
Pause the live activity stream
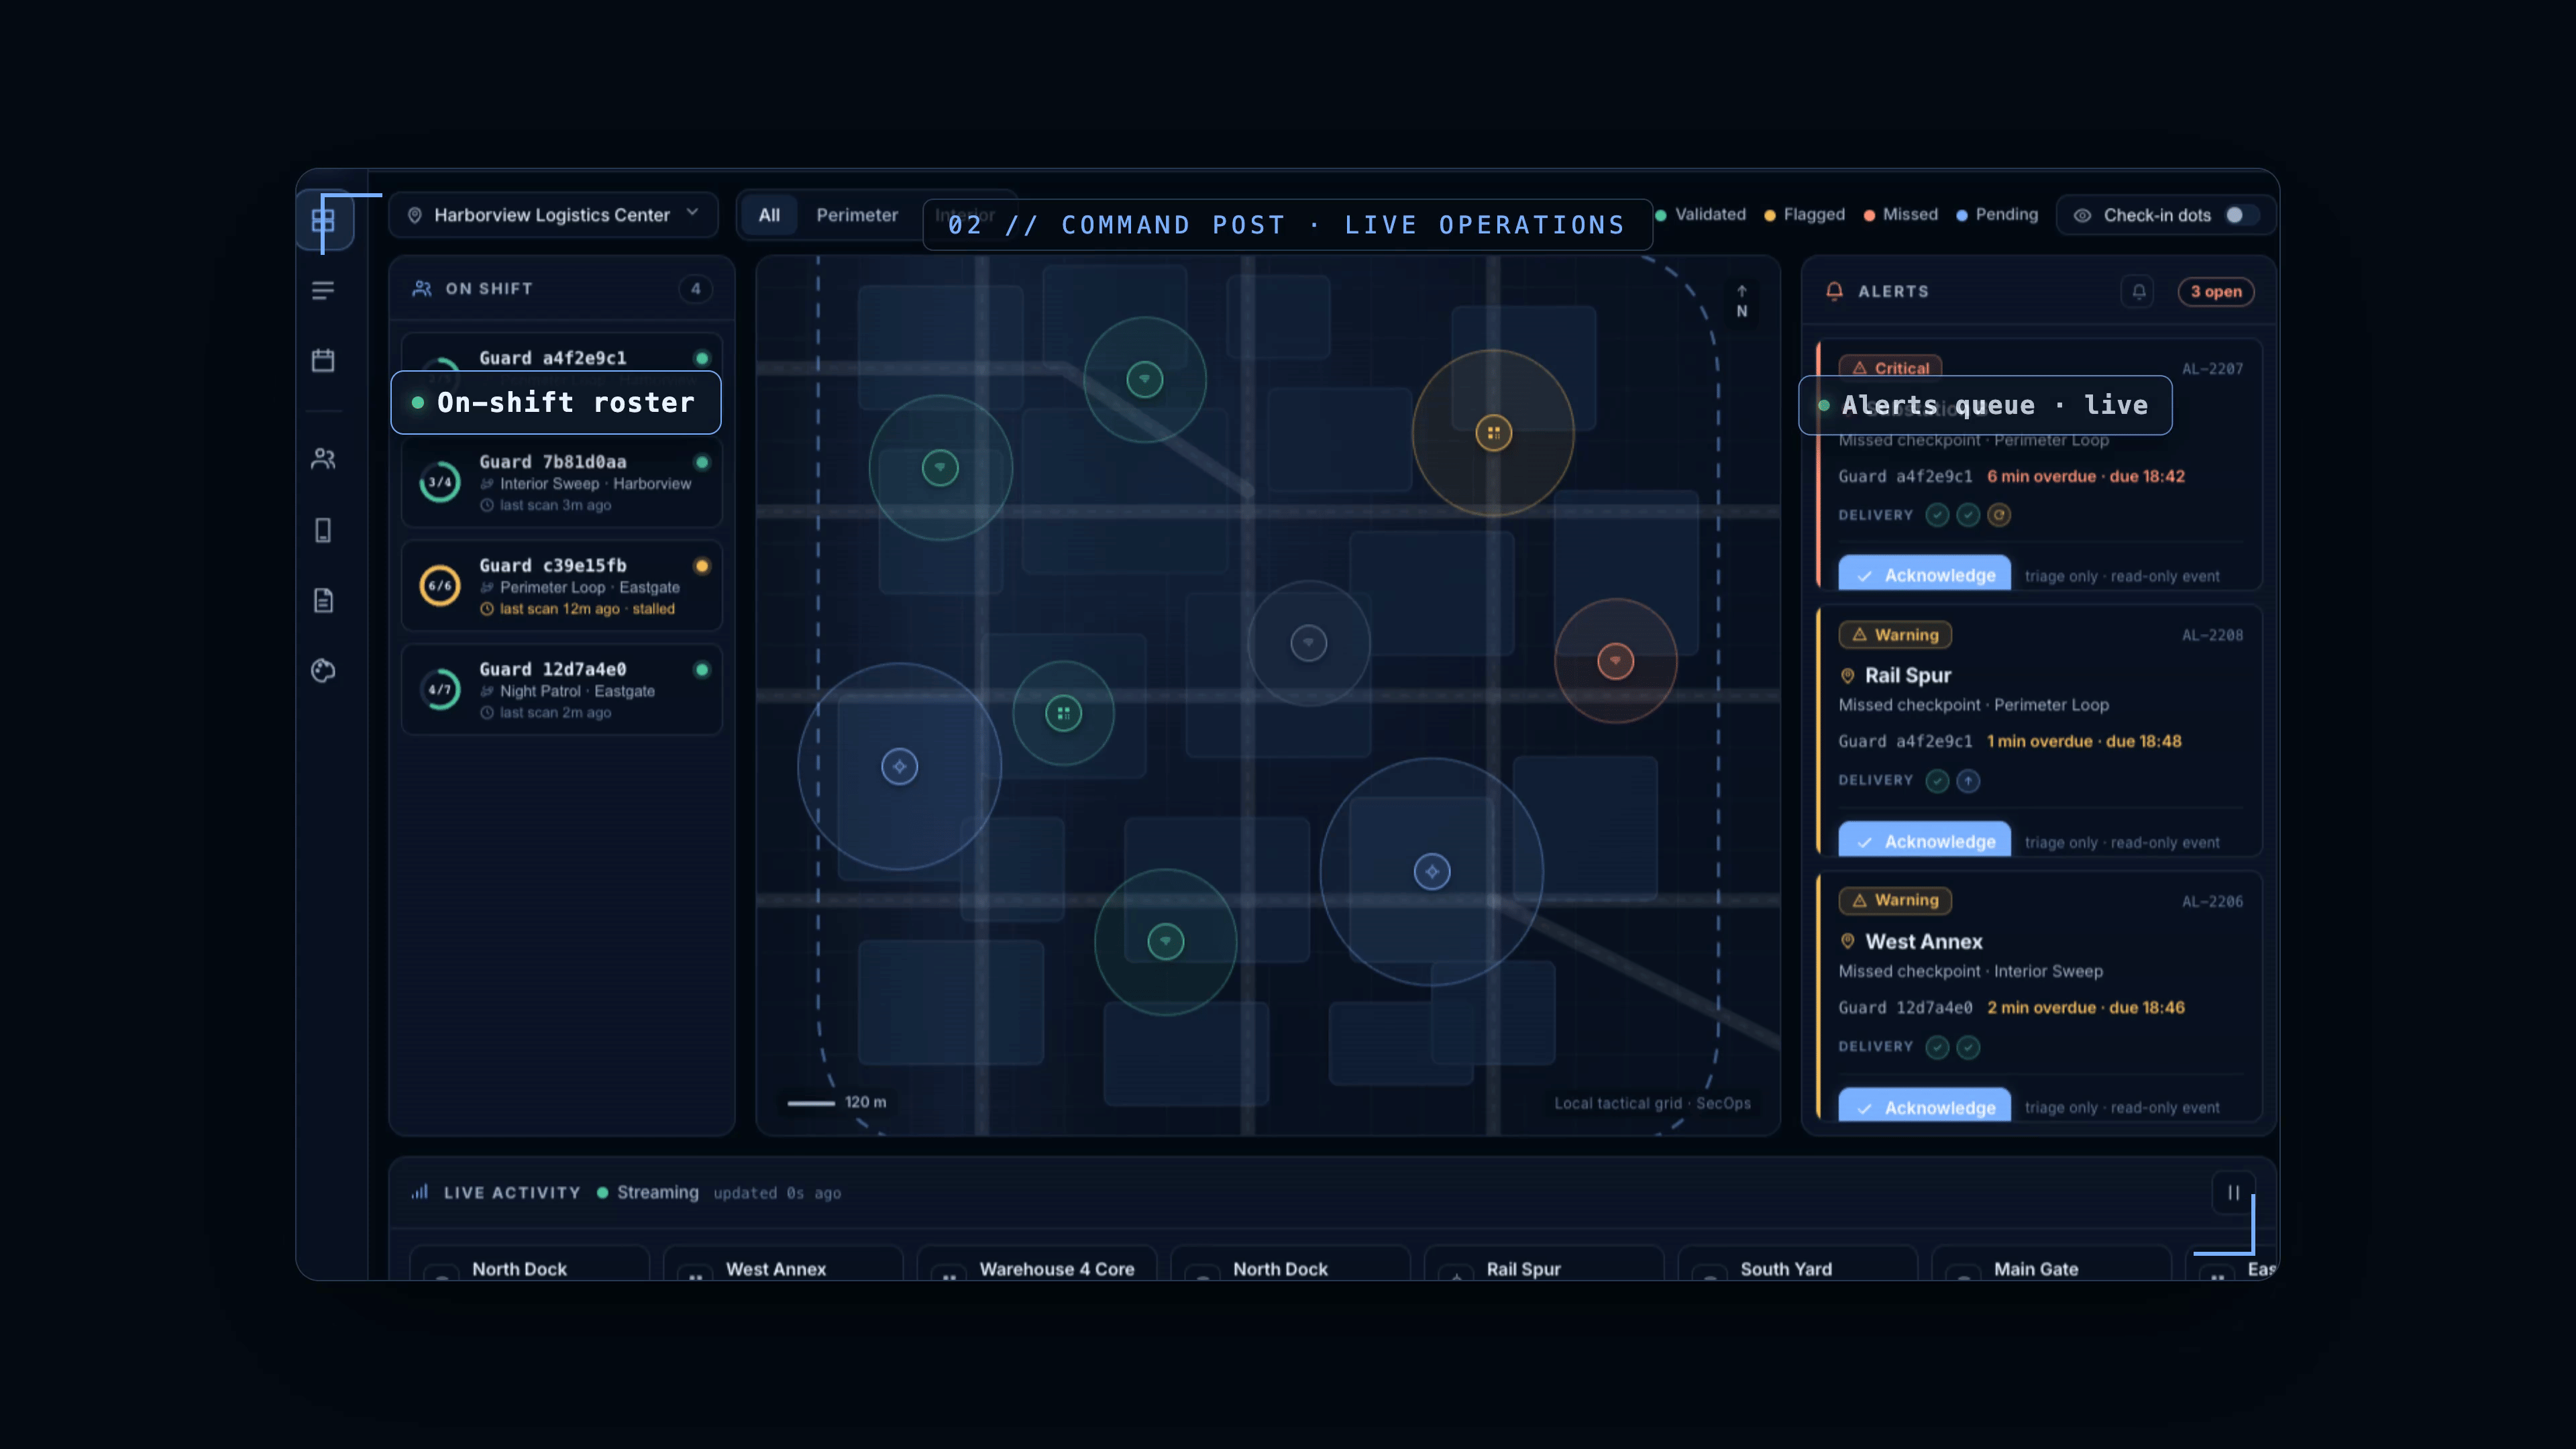2233,1192
